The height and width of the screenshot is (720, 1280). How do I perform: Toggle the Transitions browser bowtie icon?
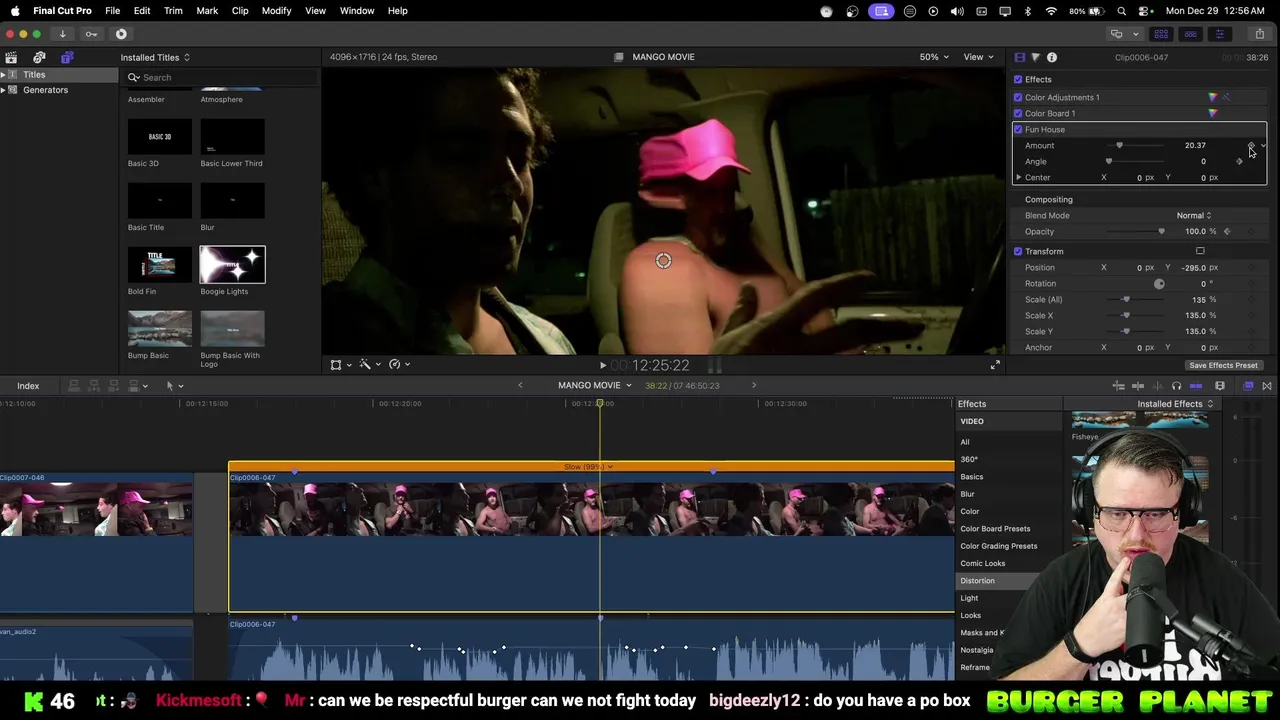point(1267,386)
